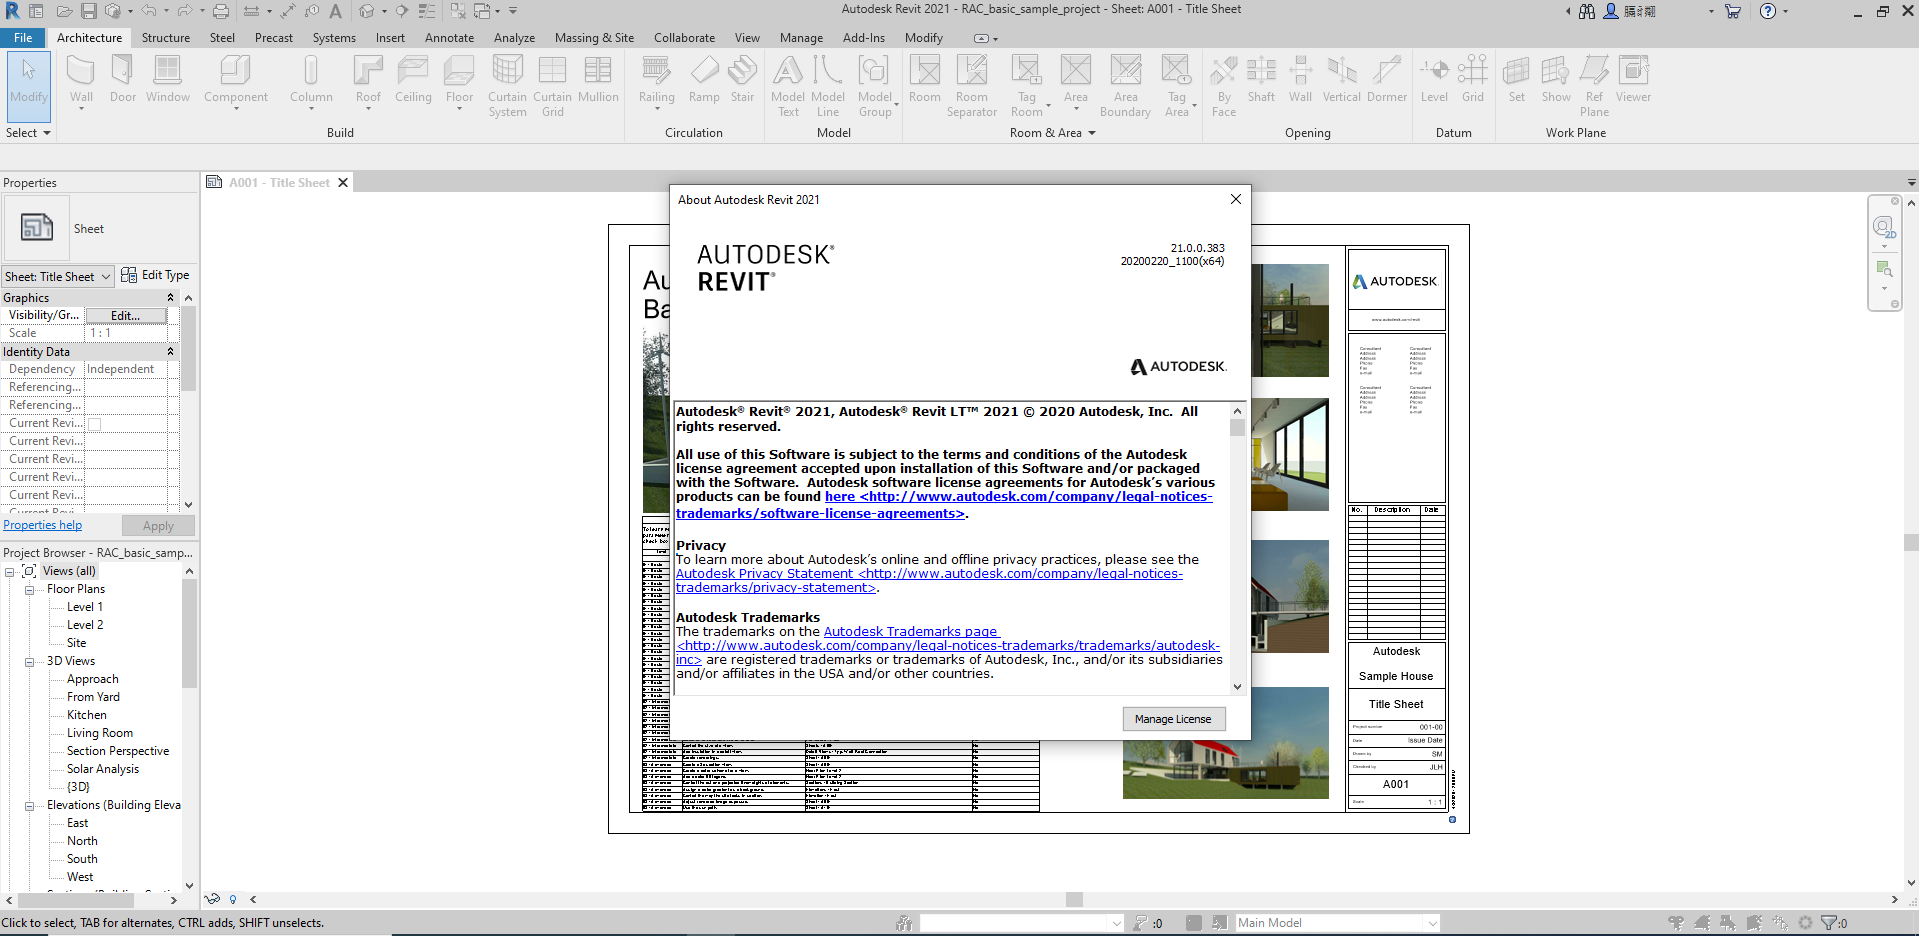Screen dimensions: 1919x936
Task: Switch to the Annotate ribbon tab
Action: [x=449, y=38]
